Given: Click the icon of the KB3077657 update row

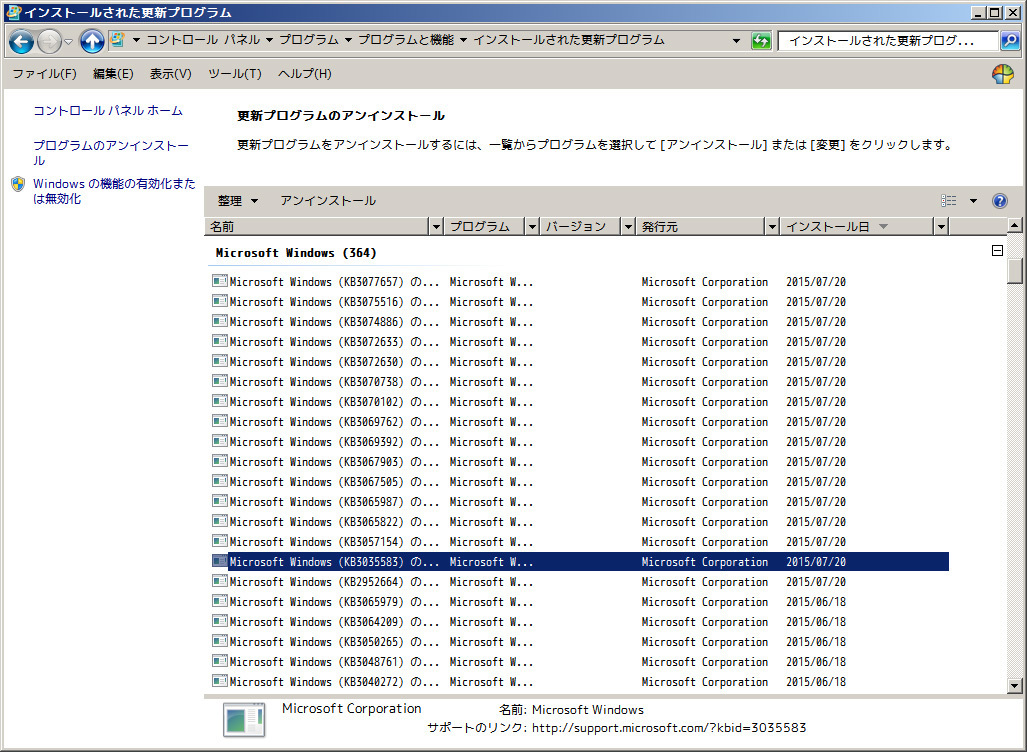Looking at the screenshot, I should pyautogui.click(x=219, y=282).
